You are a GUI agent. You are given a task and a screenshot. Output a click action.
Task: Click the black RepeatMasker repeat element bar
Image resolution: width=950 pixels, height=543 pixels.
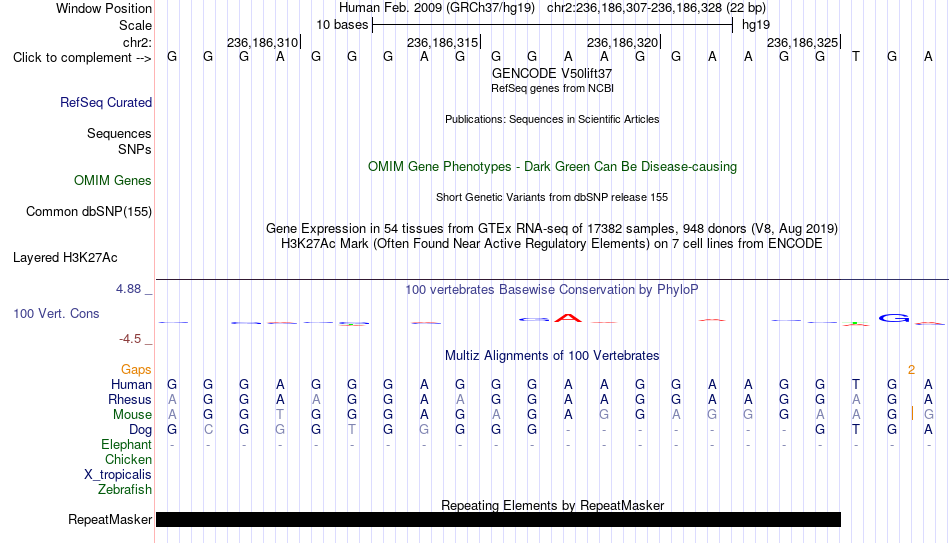click(x=498, y=519)
